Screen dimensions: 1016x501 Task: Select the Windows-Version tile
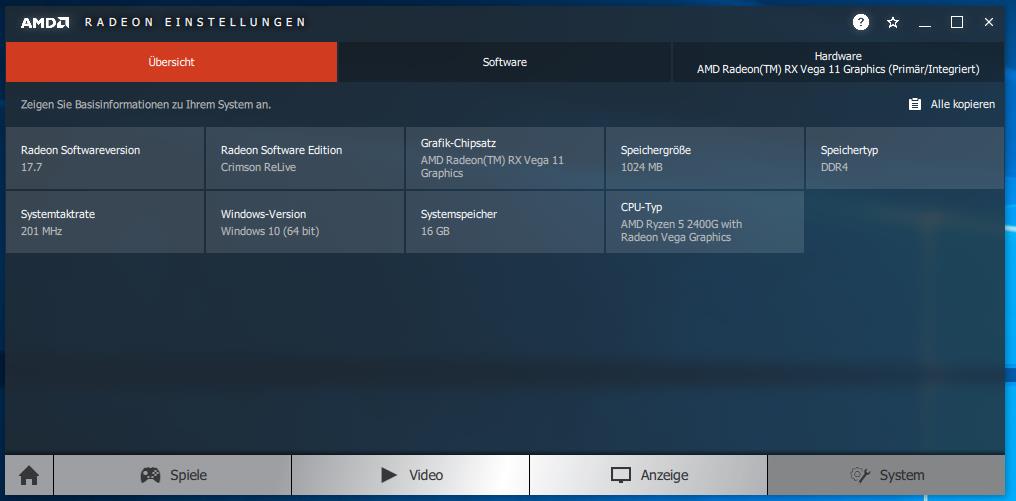[305, 222]
